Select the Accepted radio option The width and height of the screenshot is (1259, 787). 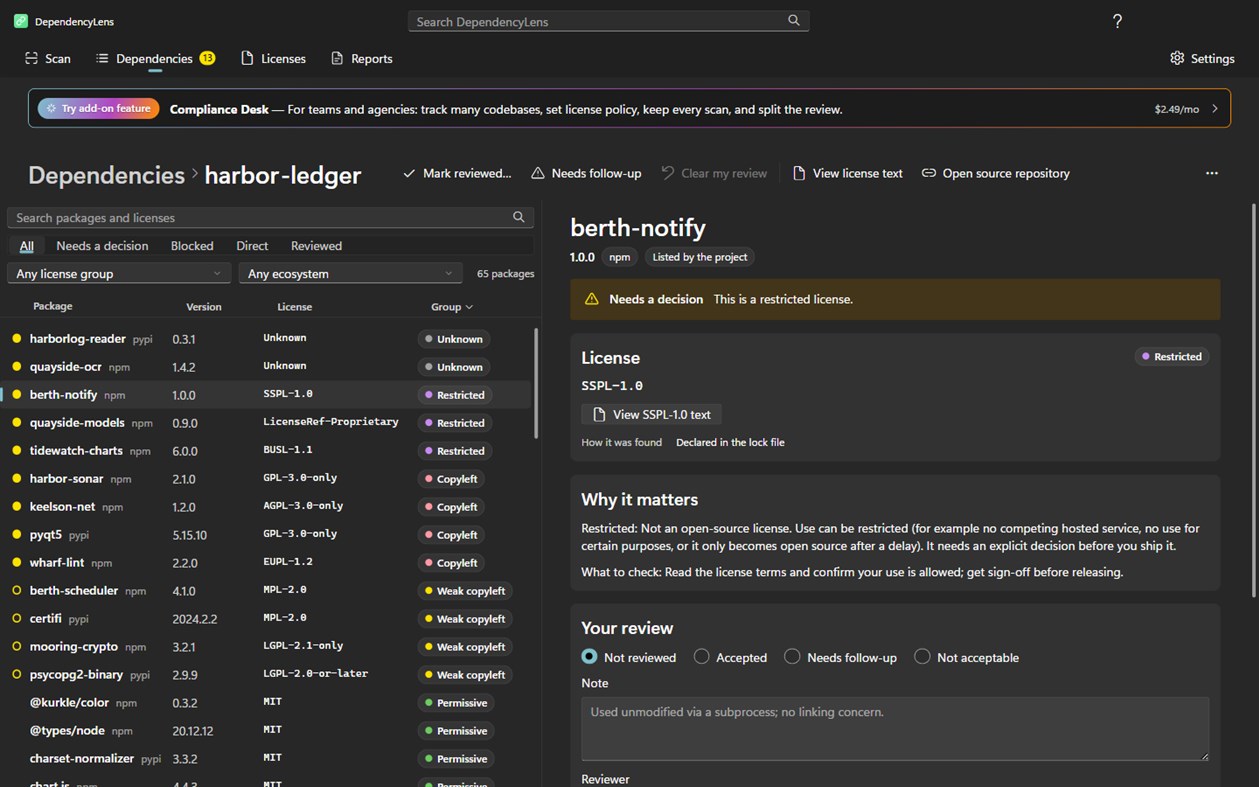pyautogui.click(x=702, y=657)
